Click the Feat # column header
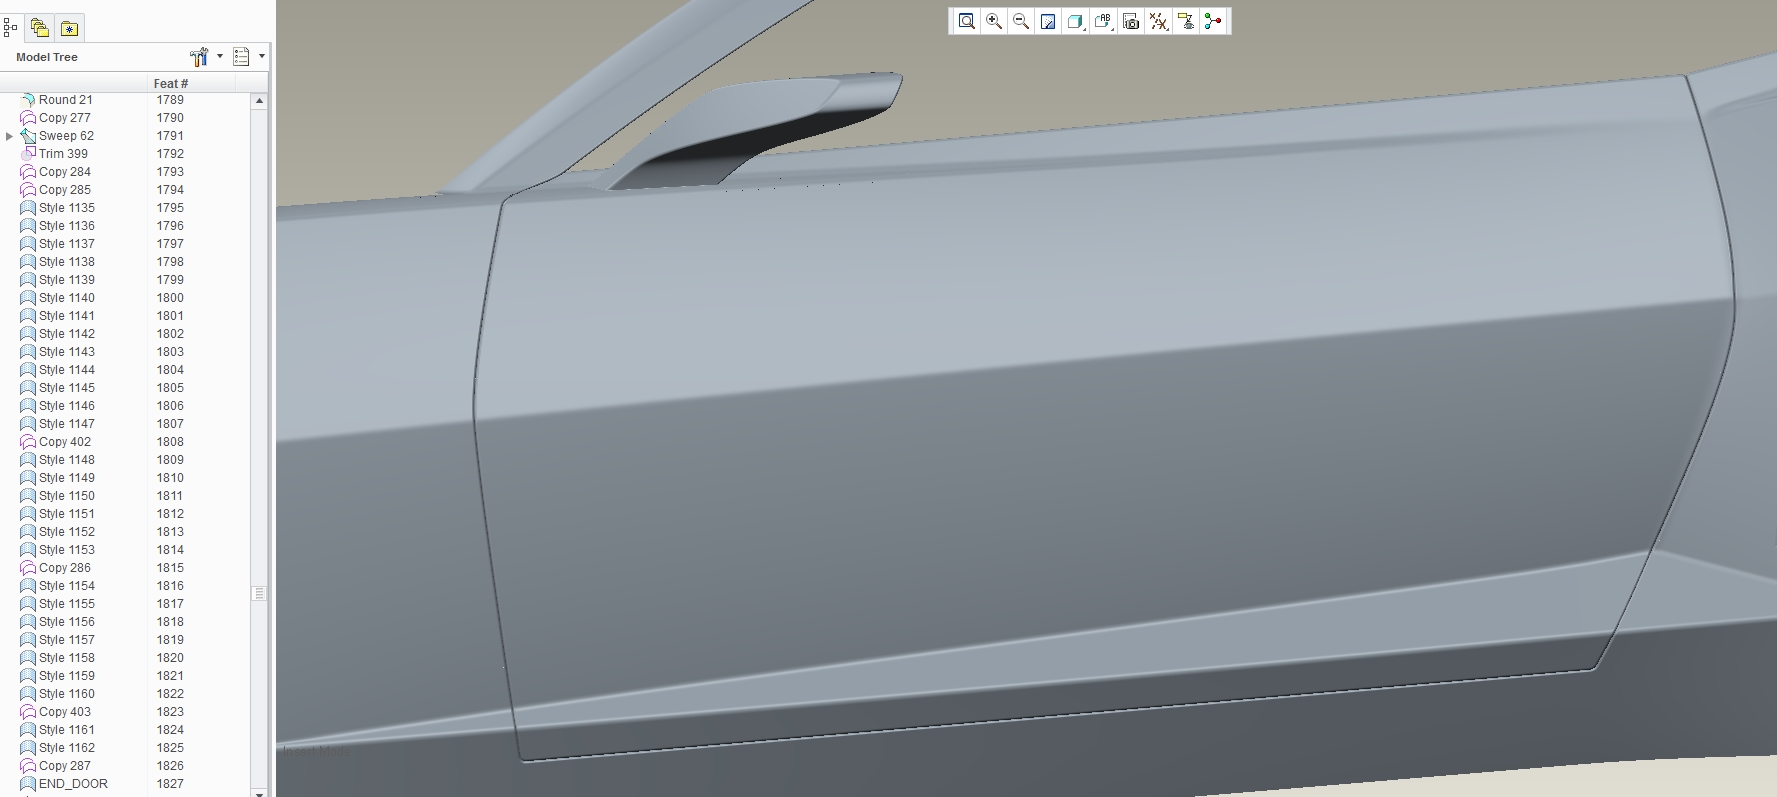 pos(171,84)
